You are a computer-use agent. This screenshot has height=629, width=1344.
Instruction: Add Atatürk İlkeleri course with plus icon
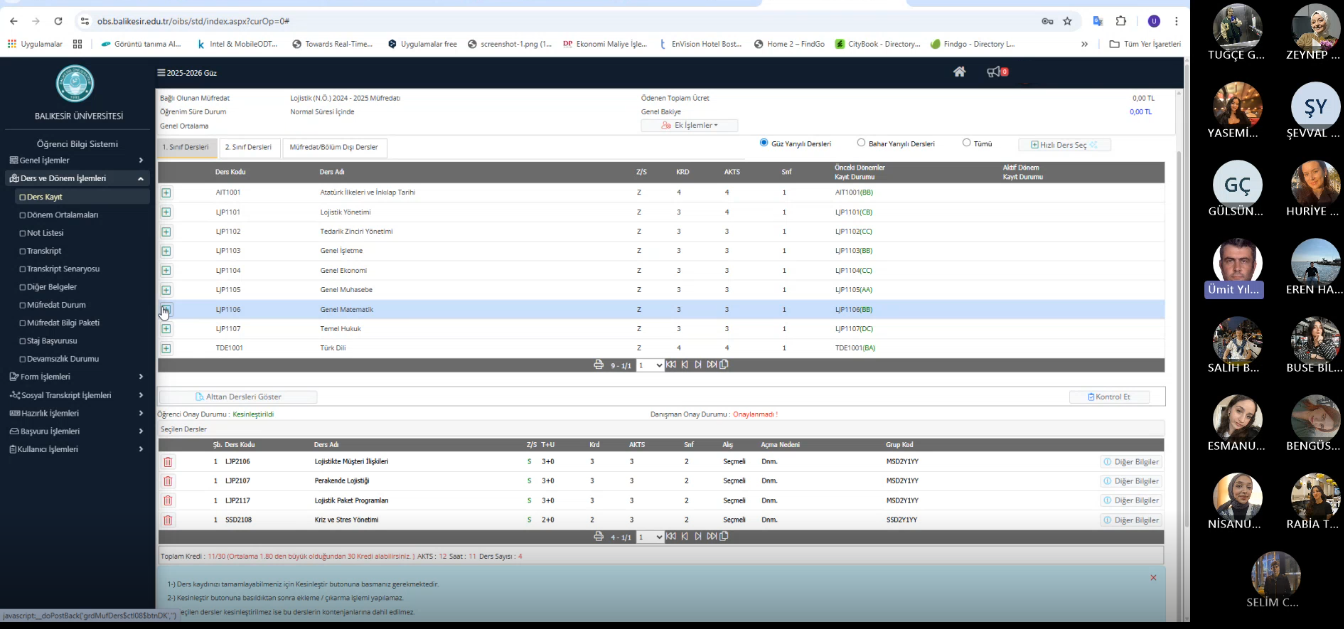[166, 192]
